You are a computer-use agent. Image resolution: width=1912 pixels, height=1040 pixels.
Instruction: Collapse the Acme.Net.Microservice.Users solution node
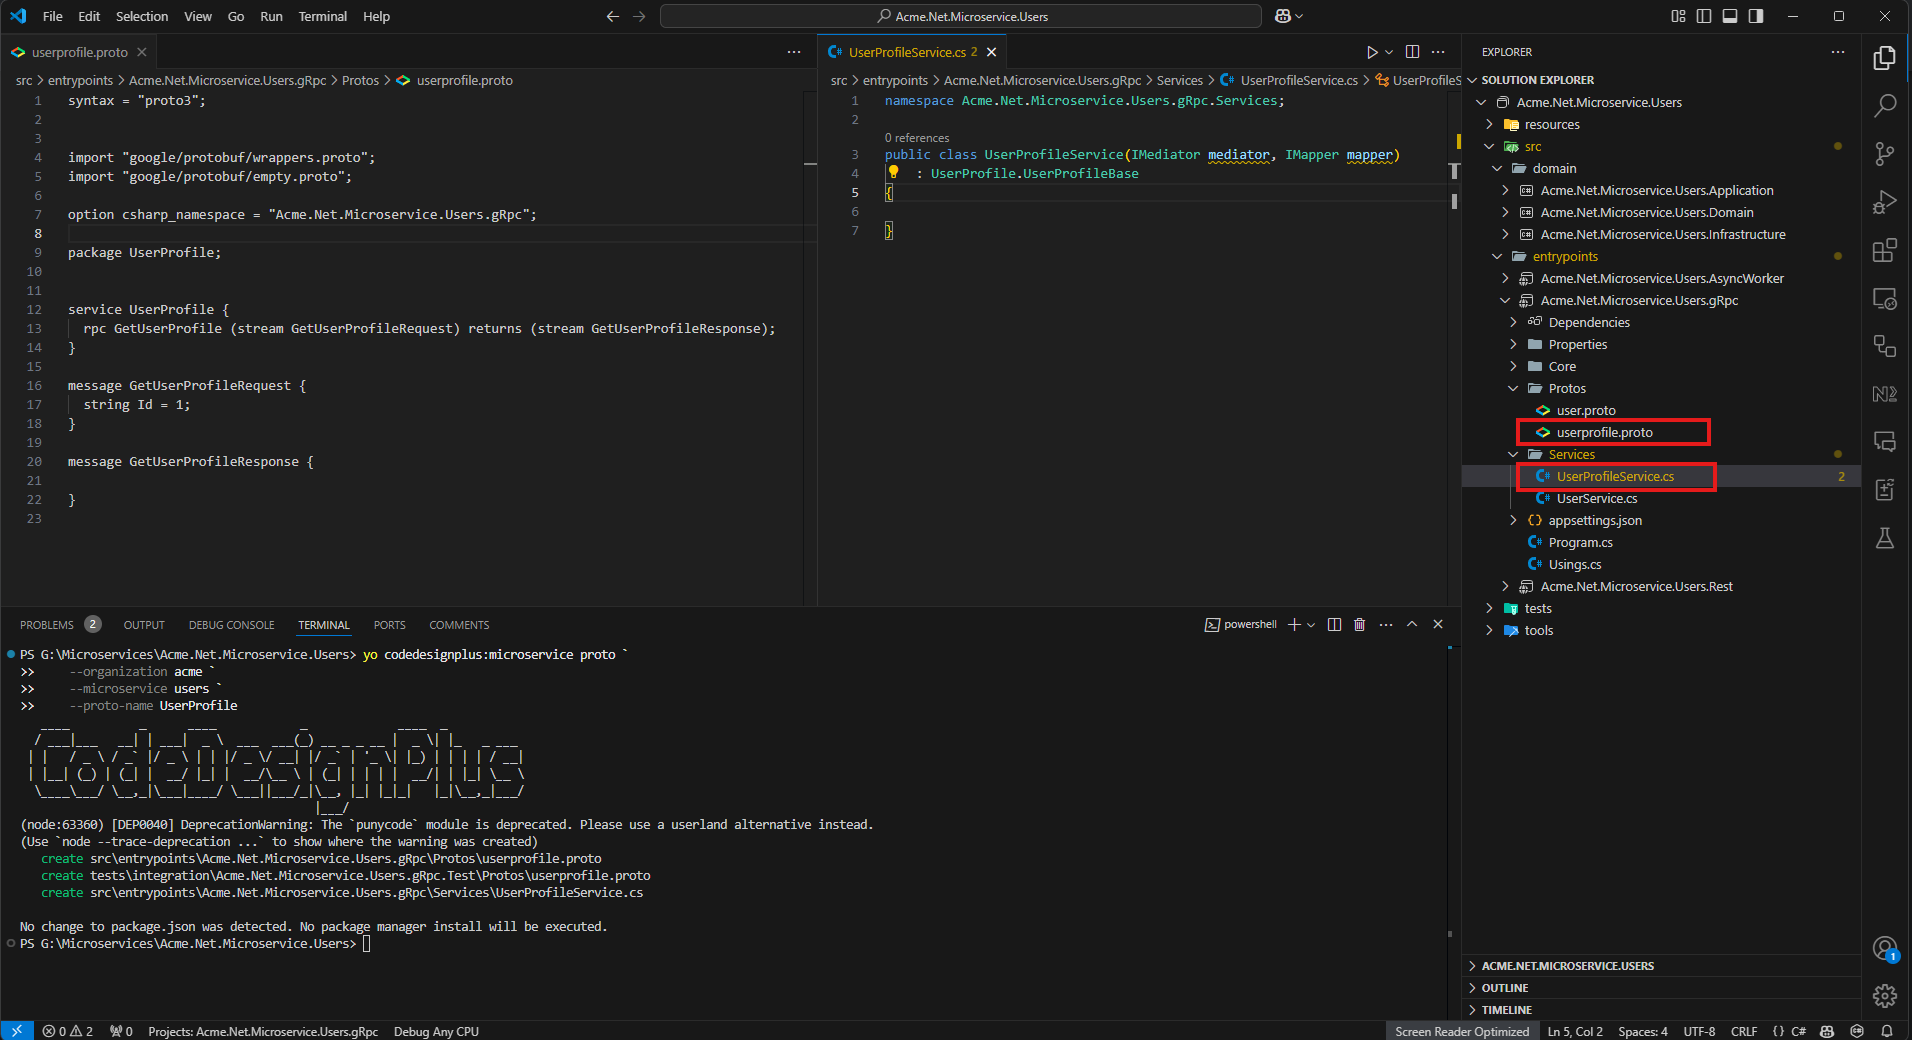1481,102
